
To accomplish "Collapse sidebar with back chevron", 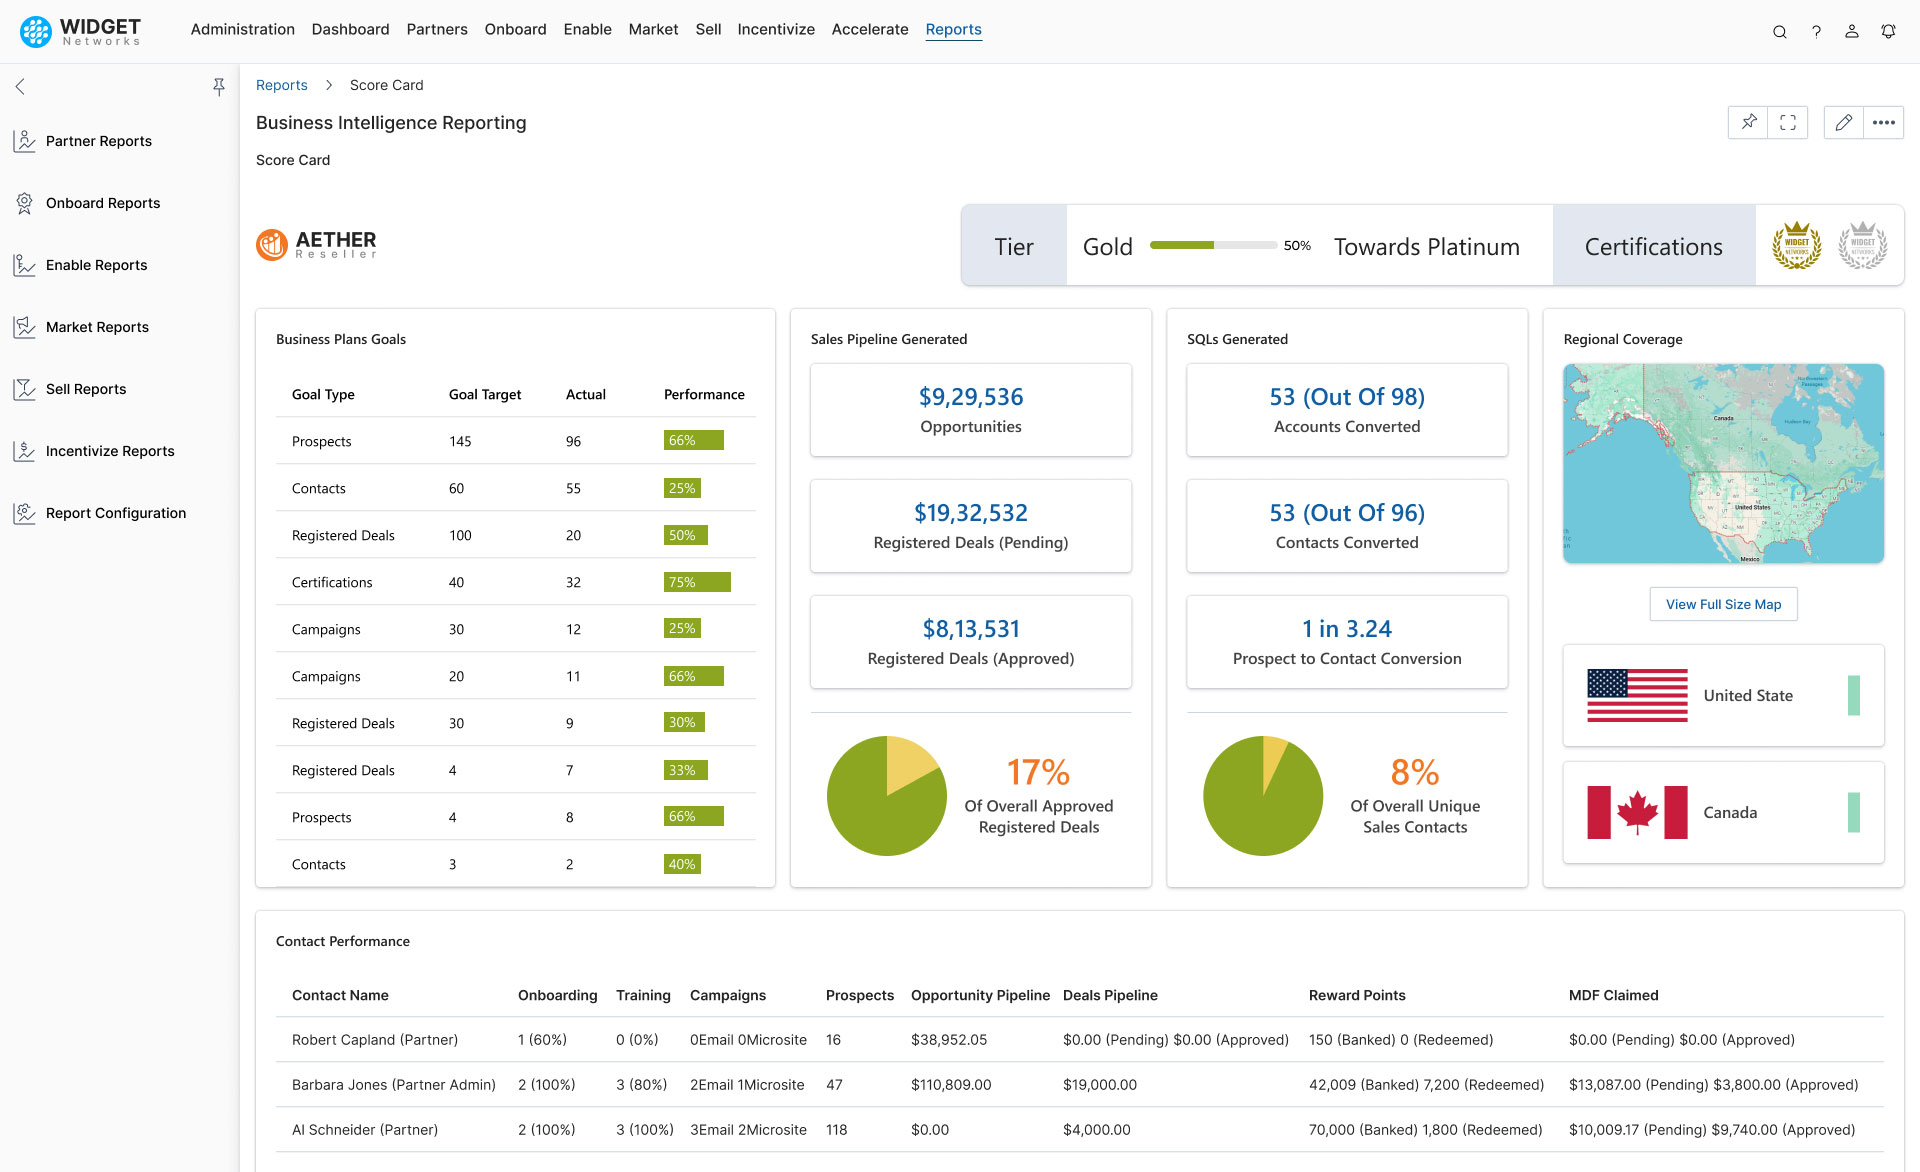I will pyautogui.click(x=20, y=87).
